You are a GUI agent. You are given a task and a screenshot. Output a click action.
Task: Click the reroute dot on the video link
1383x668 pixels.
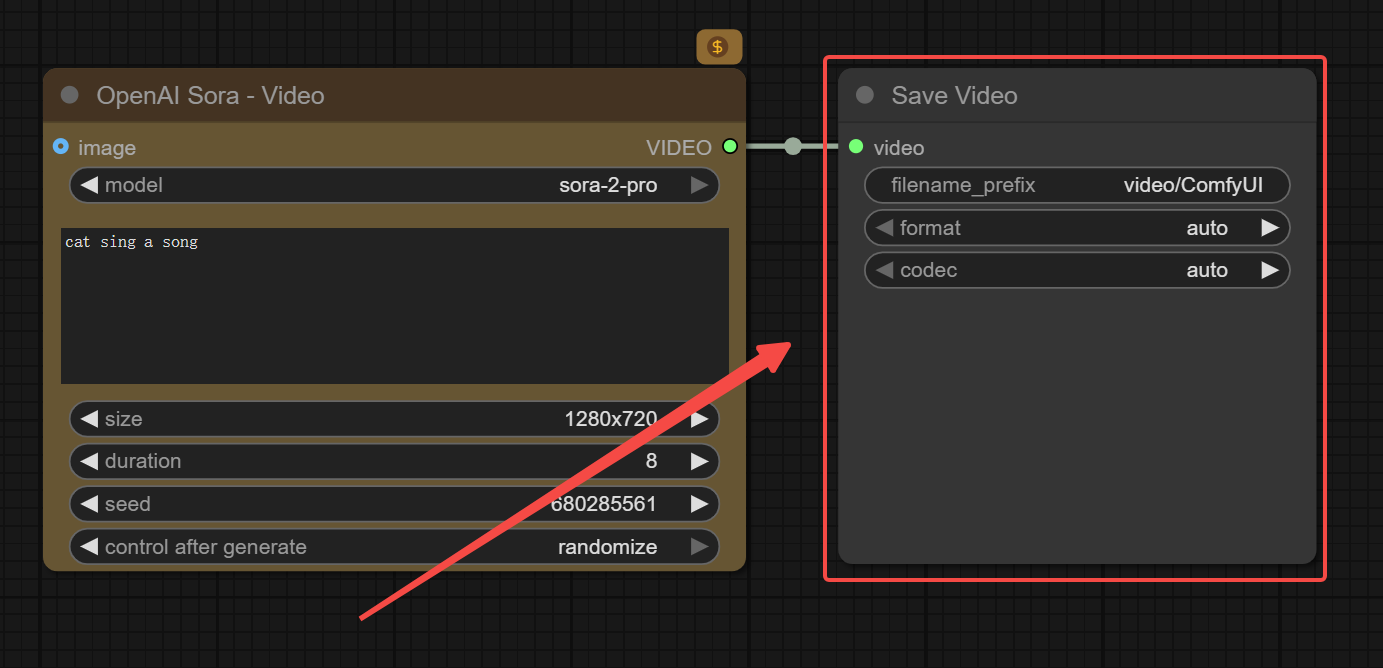(793, 147)
